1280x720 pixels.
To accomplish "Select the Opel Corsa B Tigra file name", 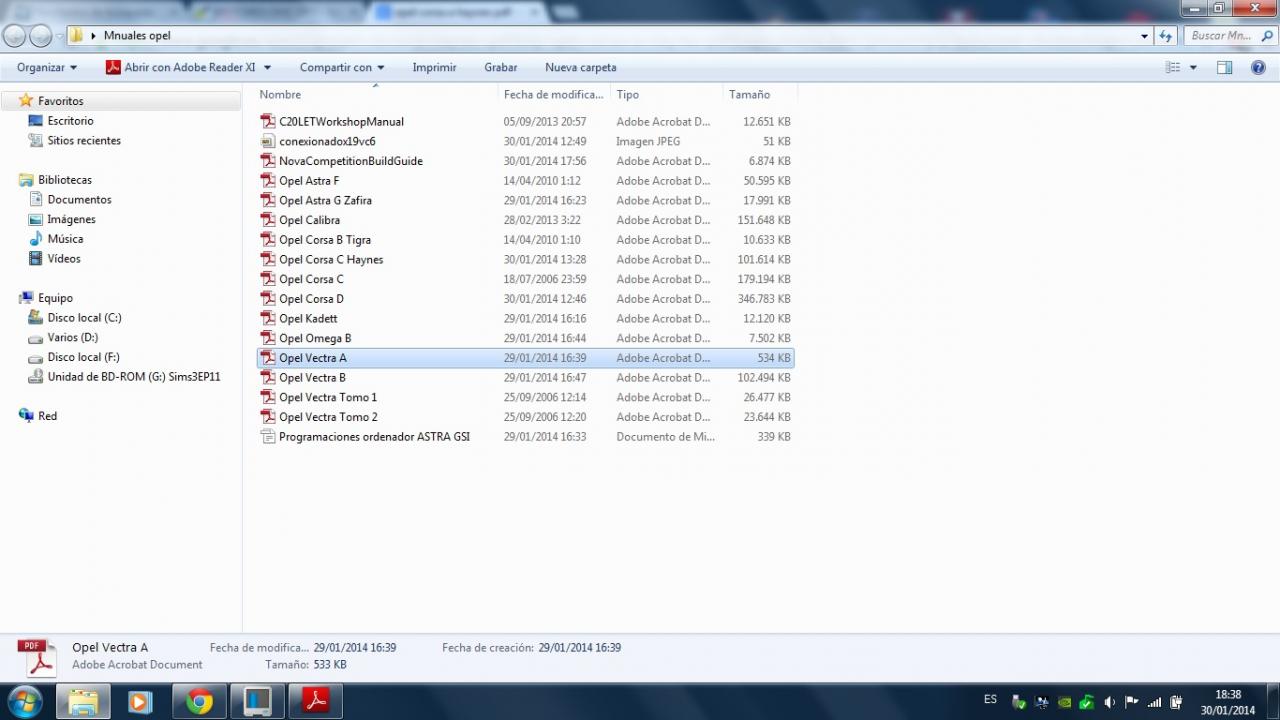I will [325, 240].
